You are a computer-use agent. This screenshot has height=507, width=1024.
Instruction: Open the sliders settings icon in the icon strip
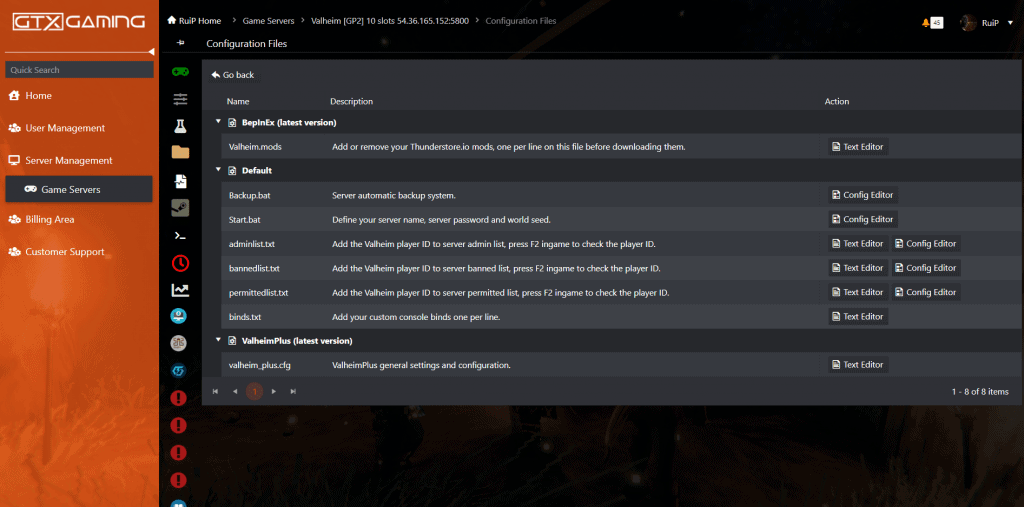click(180, 99)
